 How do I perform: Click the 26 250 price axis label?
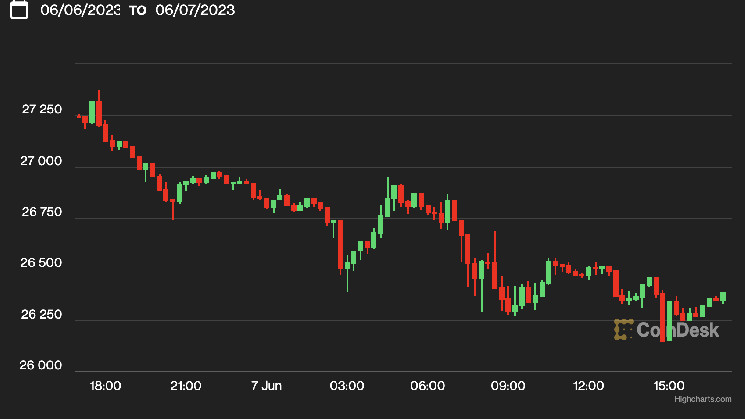tap(42, 315)
